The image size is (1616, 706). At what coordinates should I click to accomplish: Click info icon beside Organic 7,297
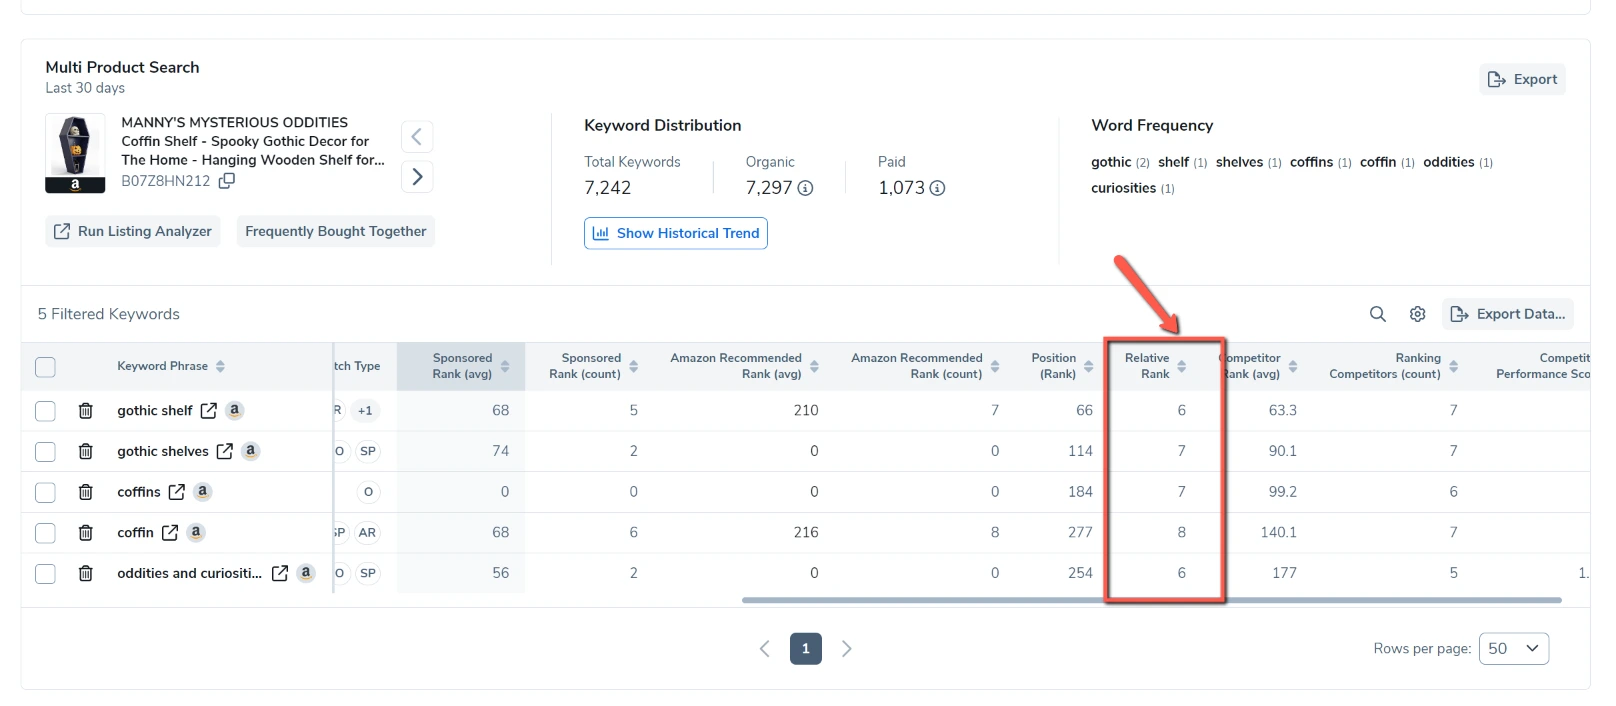(x=805, y=188)
